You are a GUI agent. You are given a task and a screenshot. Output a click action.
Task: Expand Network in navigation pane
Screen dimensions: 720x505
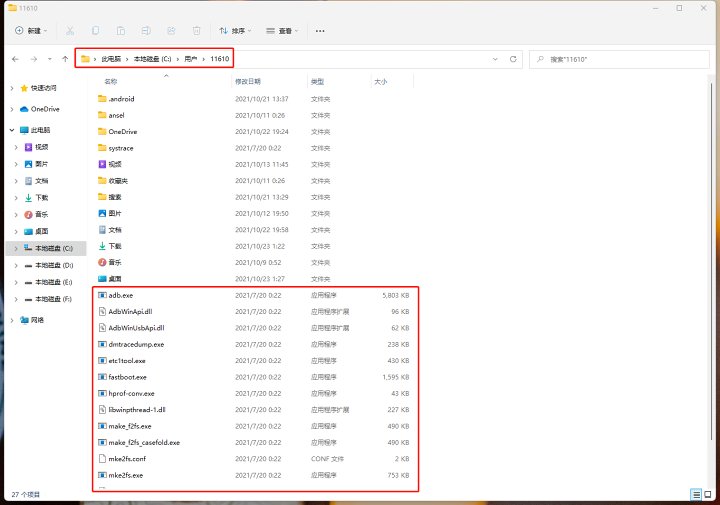point(12,320)
